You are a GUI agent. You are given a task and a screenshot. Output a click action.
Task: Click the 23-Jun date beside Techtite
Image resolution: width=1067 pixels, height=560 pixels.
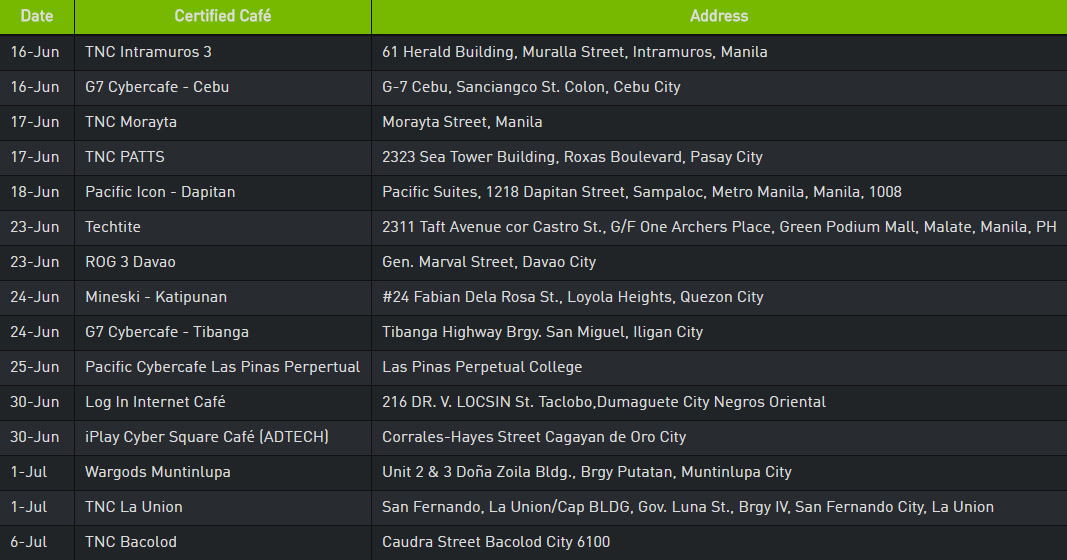click(37, 228)
